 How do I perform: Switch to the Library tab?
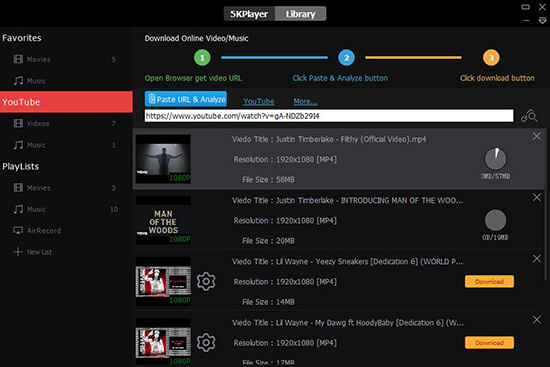[301, 14]
